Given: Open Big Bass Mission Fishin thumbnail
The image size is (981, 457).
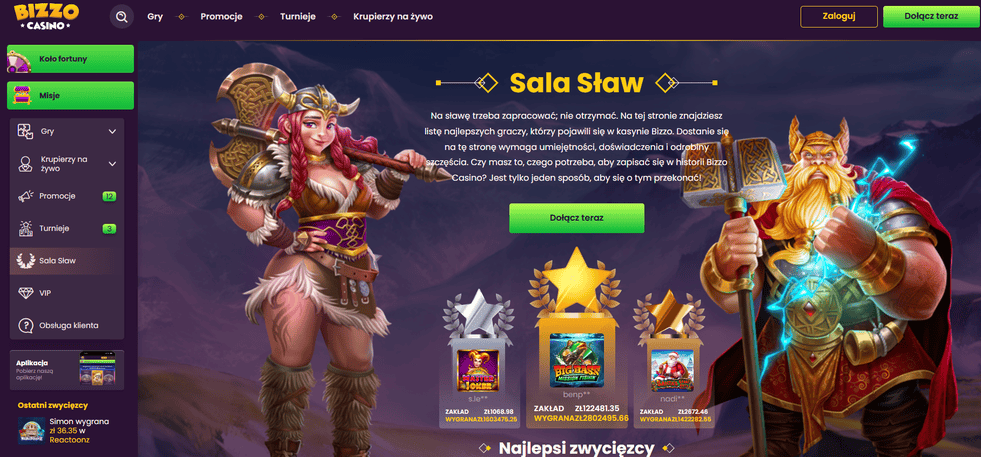Looking at the screenshot, I should click(576, 359).
